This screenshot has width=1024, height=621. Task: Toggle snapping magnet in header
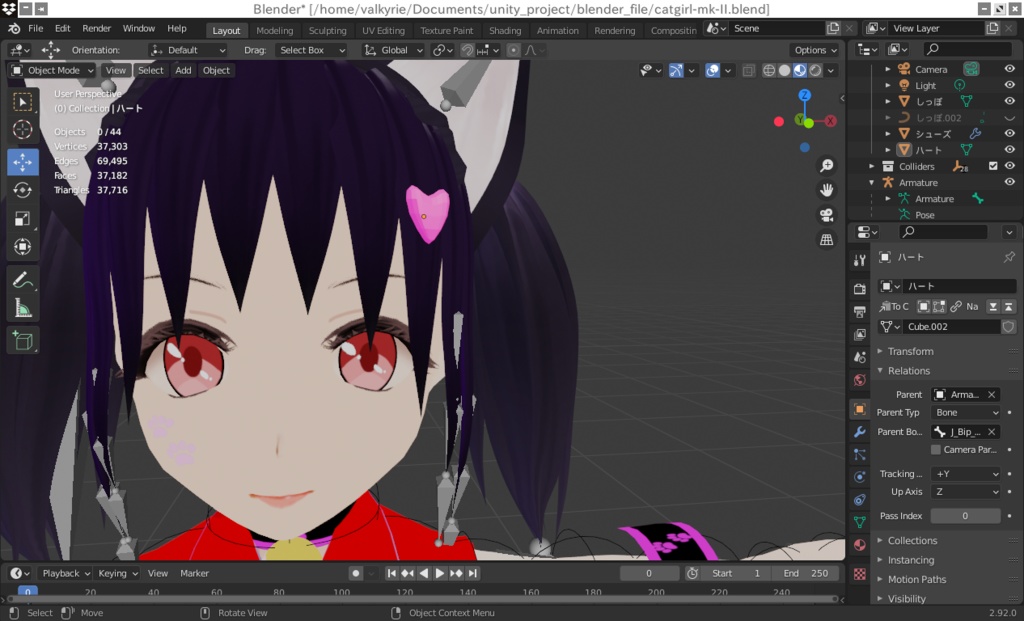pyautogui.click(x=468, y=50)
